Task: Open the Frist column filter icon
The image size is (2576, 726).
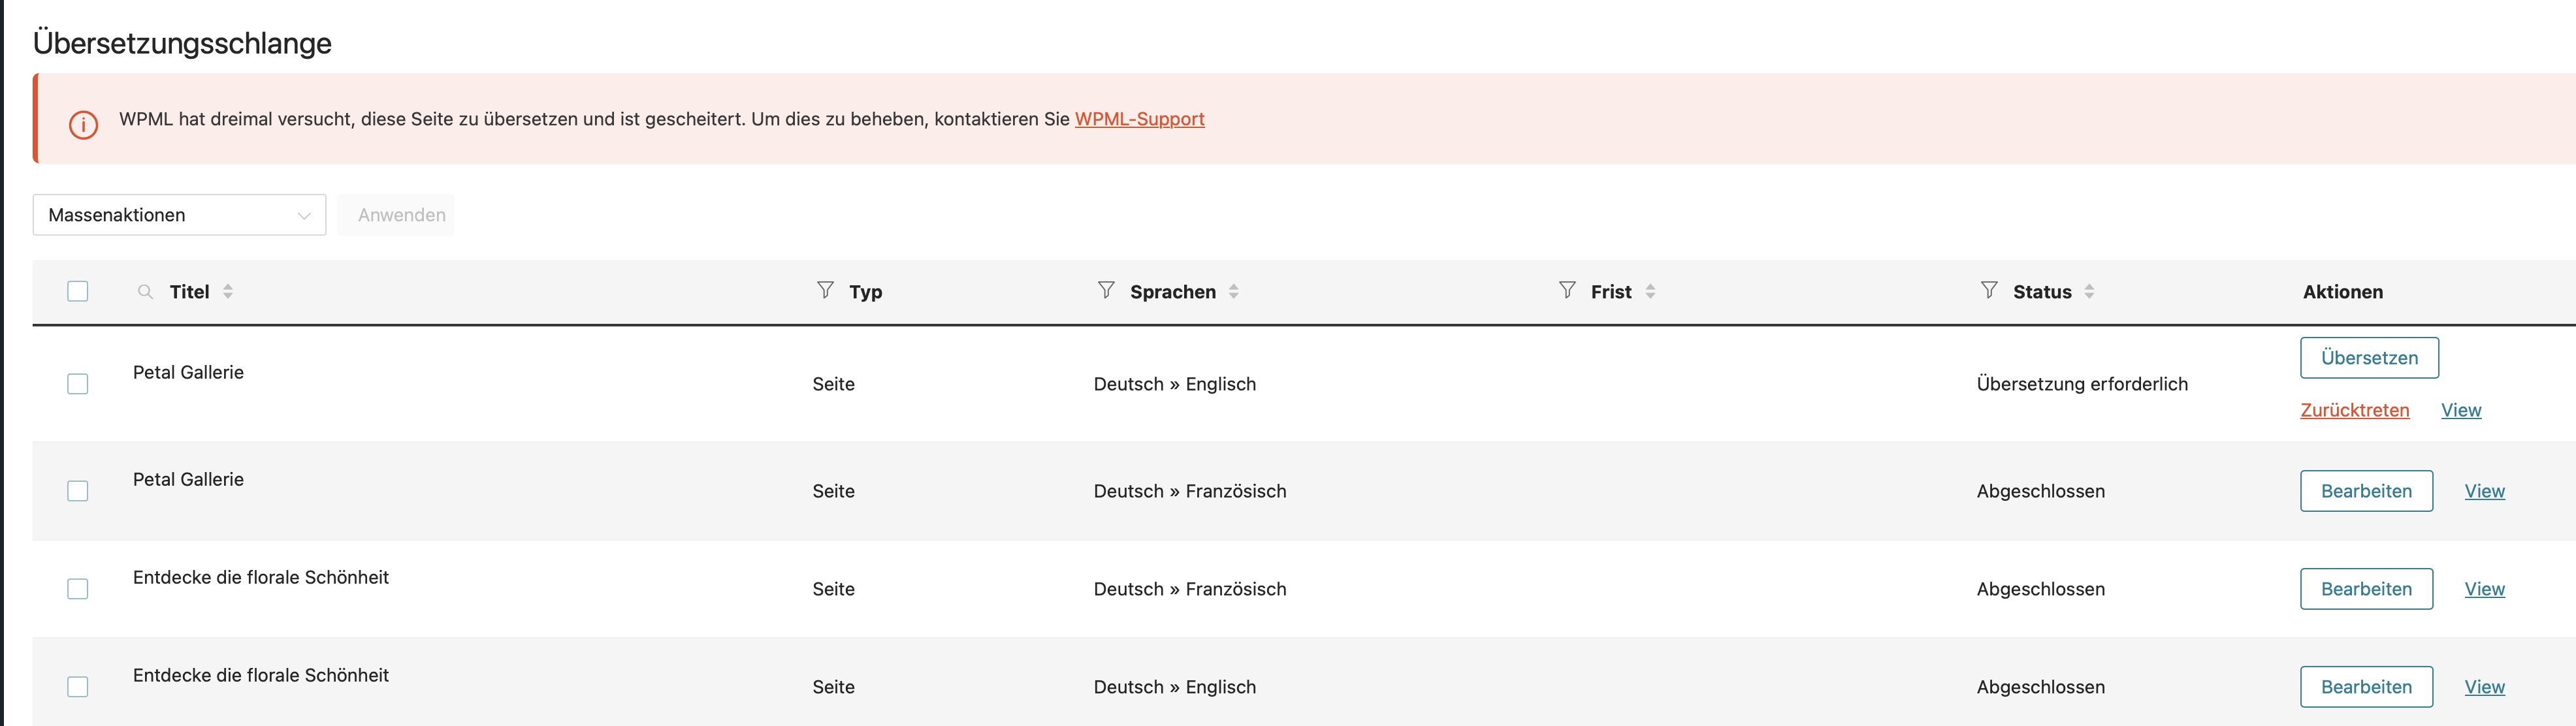Action: (x=1567, y=290)
